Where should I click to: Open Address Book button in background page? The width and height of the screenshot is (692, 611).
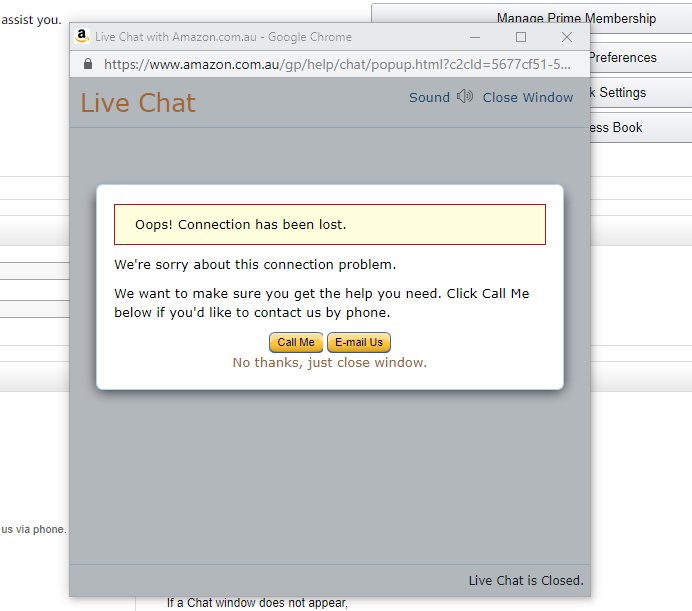(x=641, y=128)
